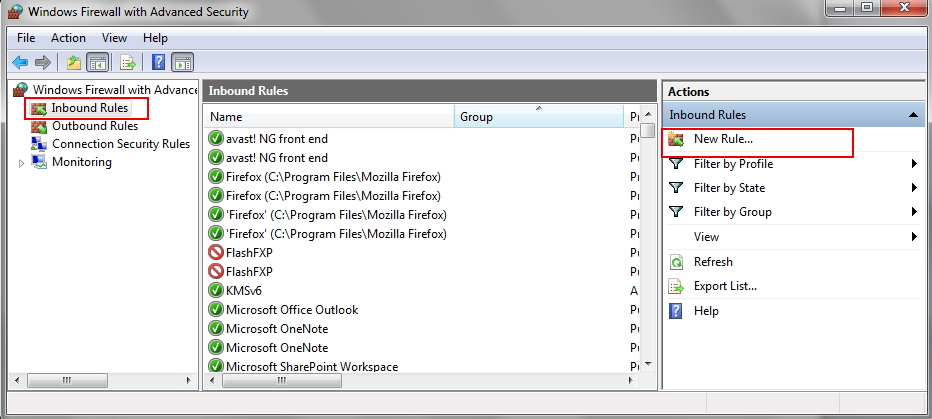Viewport: 932px width, 419px height.
Task: Sort by the Name column header
Action: [330, 117]
